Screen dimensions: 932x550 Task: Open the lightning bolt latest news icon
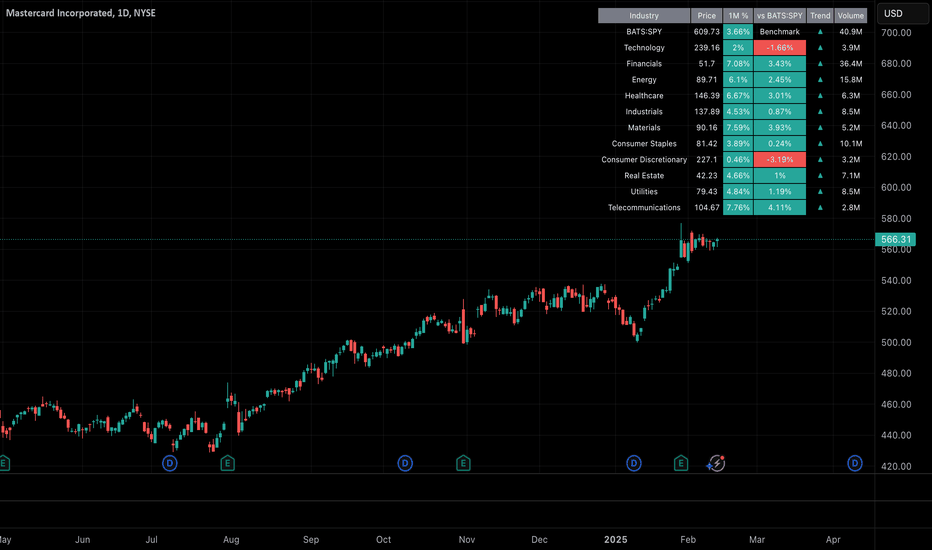pos(716,463)
